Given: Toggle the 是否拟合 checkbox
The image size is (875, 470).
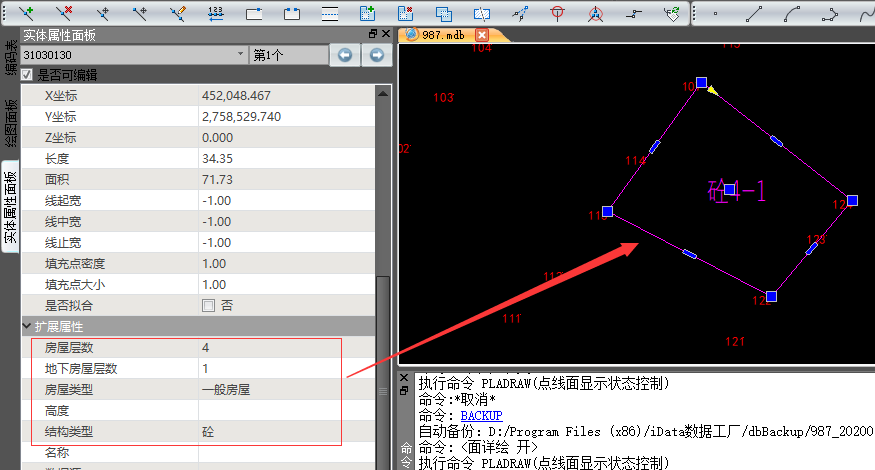Looking at the screenshot, I should point(208,305).
